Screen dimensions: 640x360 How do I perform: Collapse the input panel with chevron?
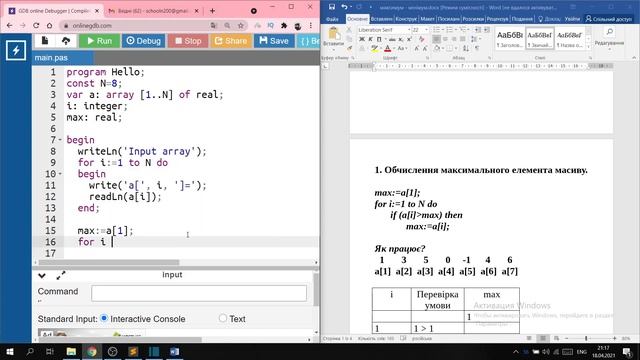(42, 276)
